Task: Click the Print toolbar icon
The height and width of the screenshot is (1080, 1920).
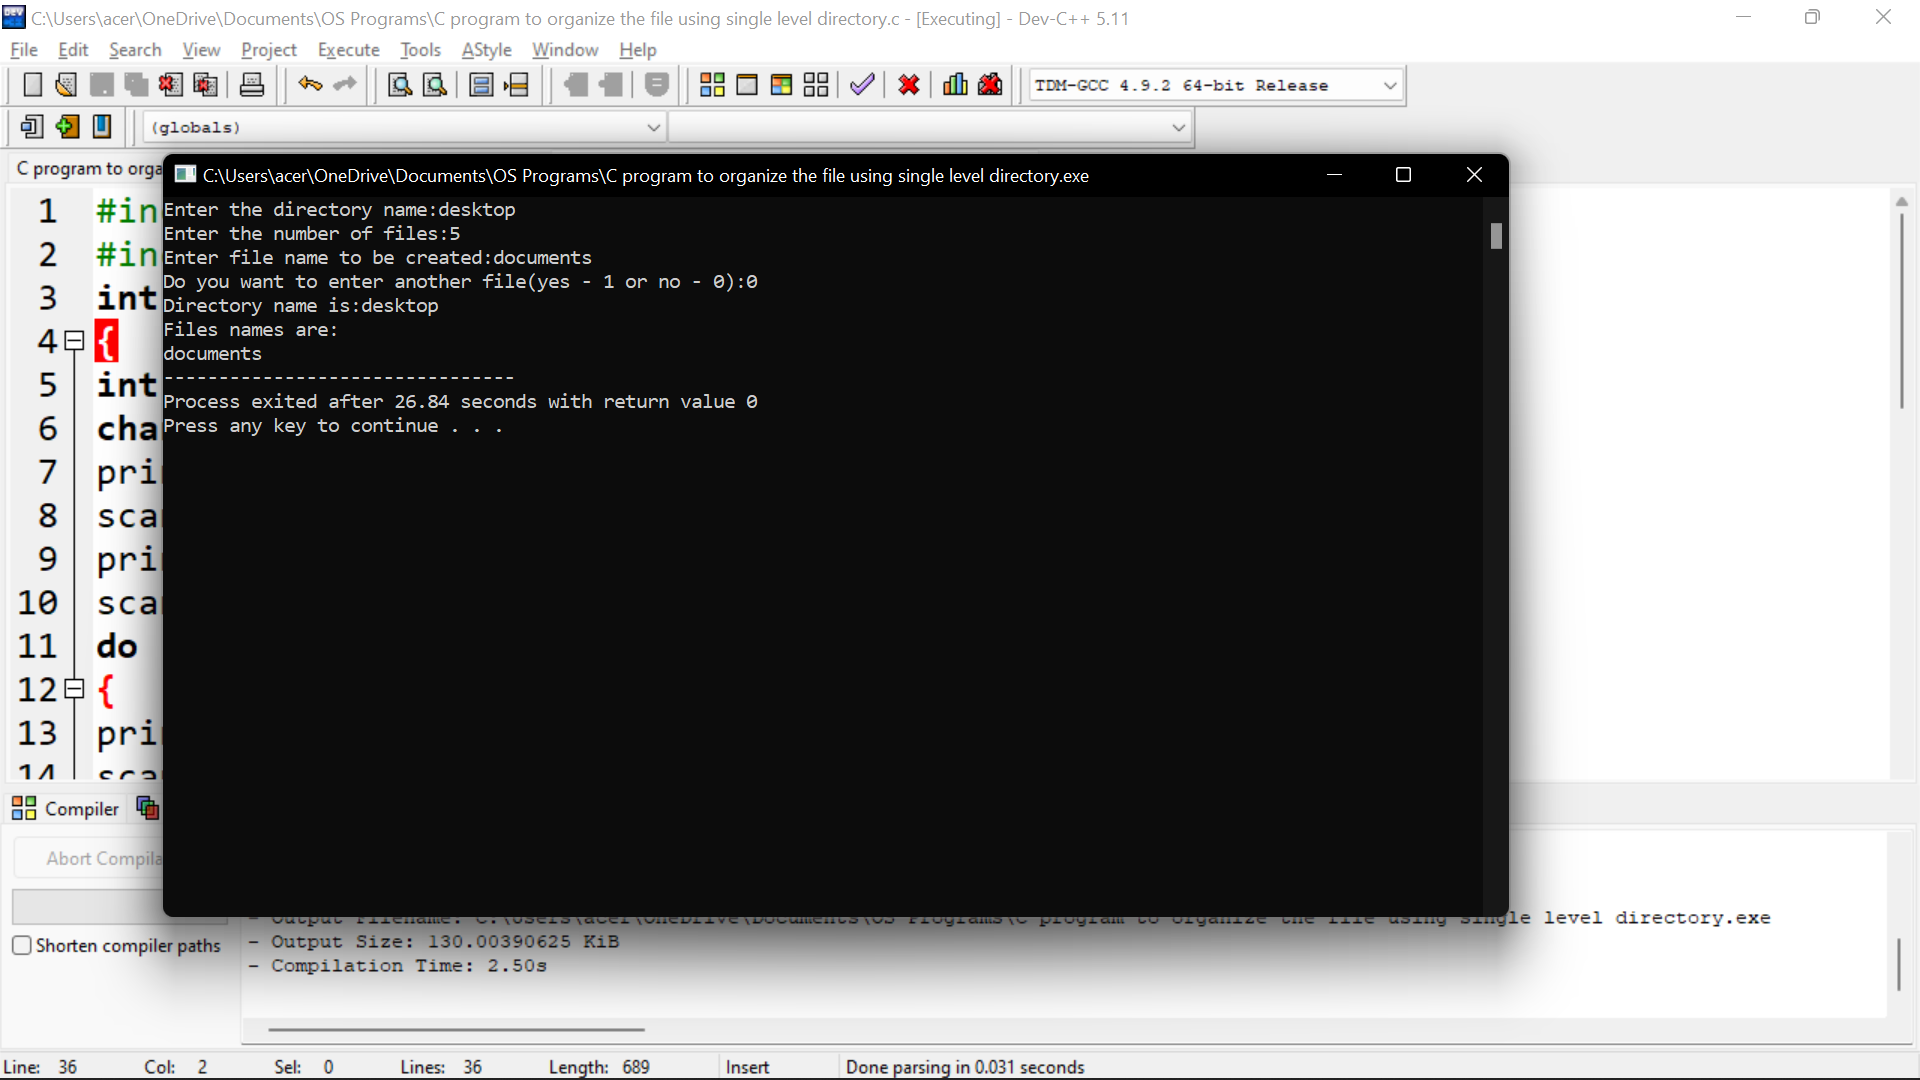Action: coord(252,85)
